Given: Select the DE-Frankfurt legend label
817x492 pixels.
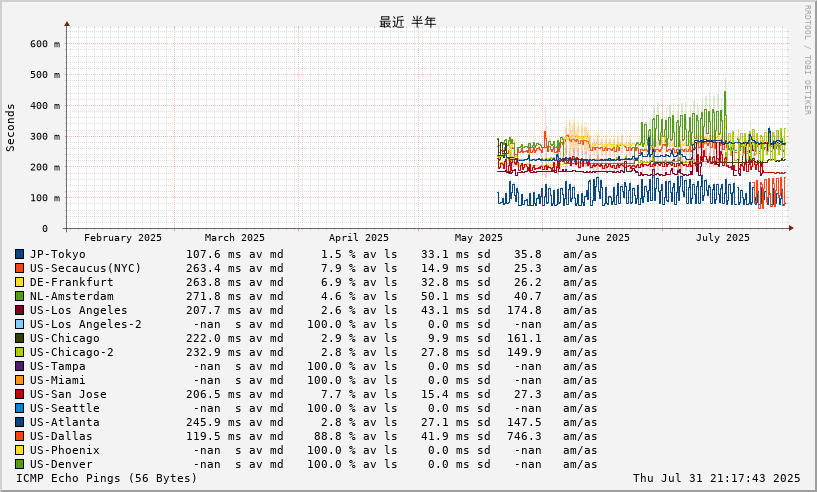Looking at the screenshot, I should point(71,282).
